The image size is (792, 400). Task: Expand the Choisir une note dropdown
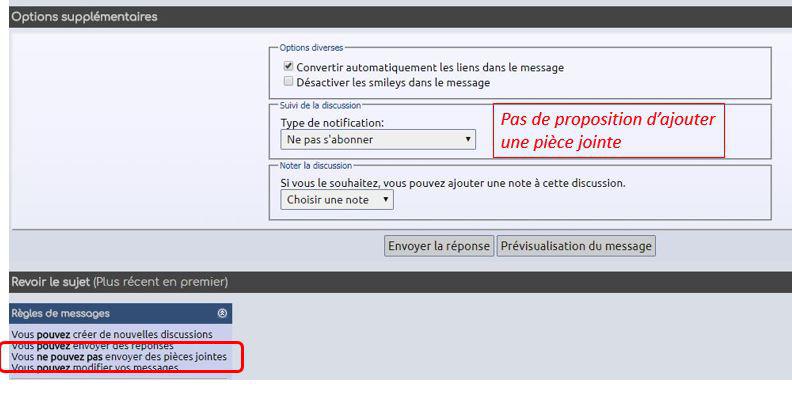337,200
